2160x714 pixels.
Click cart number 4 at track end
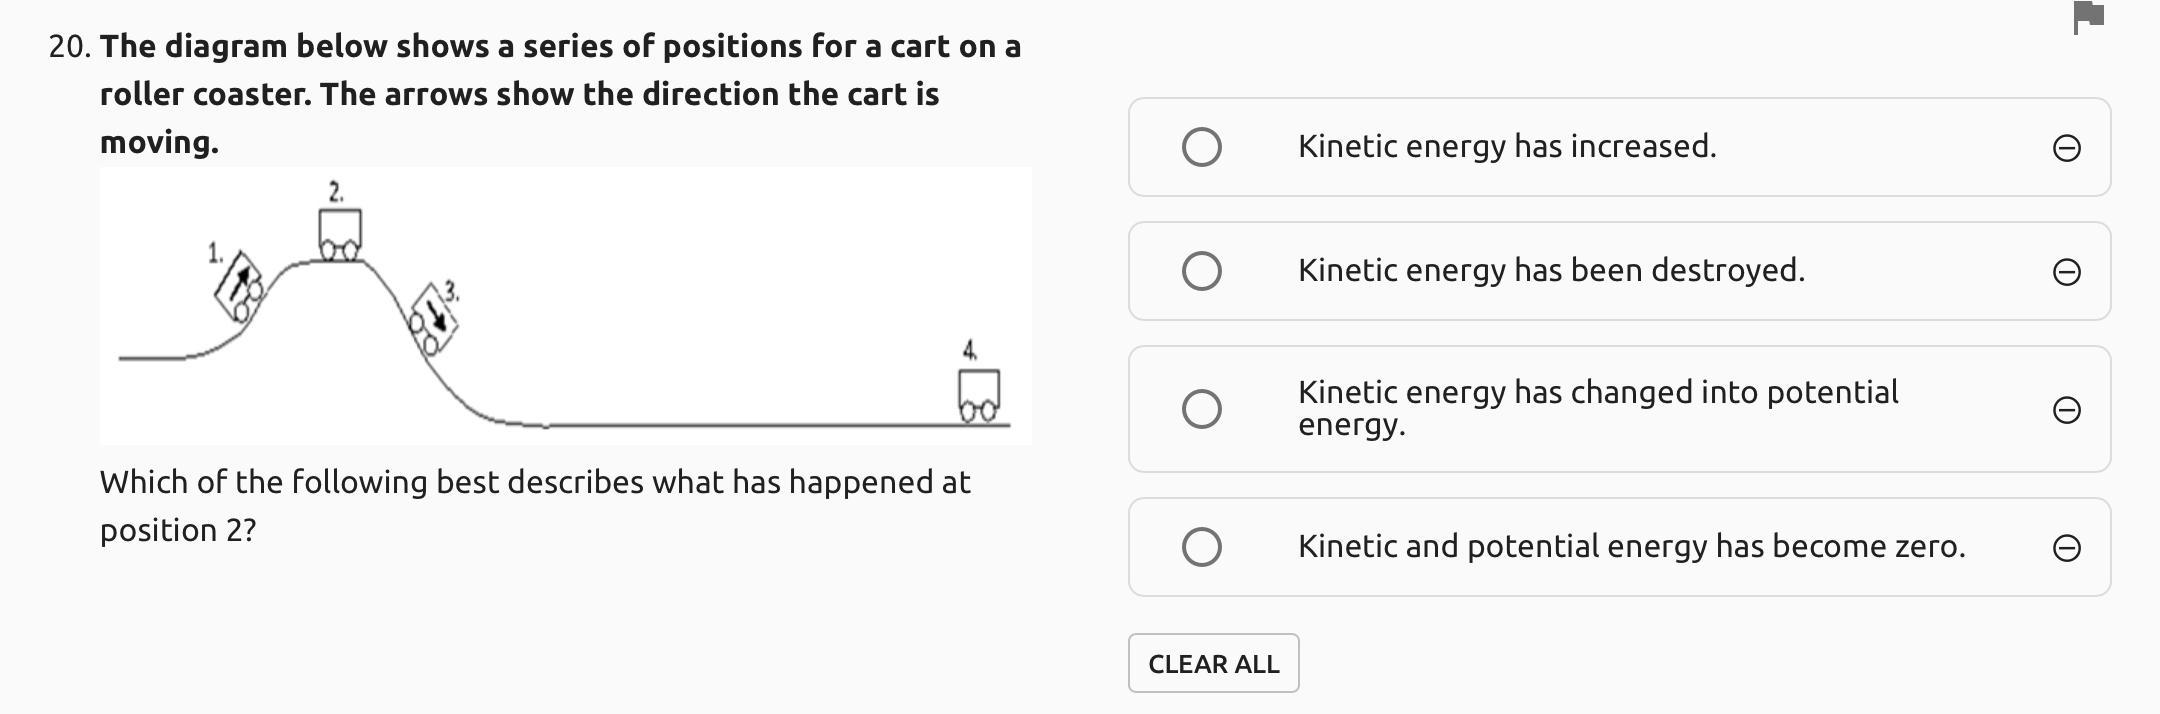[x=978, y=395]
